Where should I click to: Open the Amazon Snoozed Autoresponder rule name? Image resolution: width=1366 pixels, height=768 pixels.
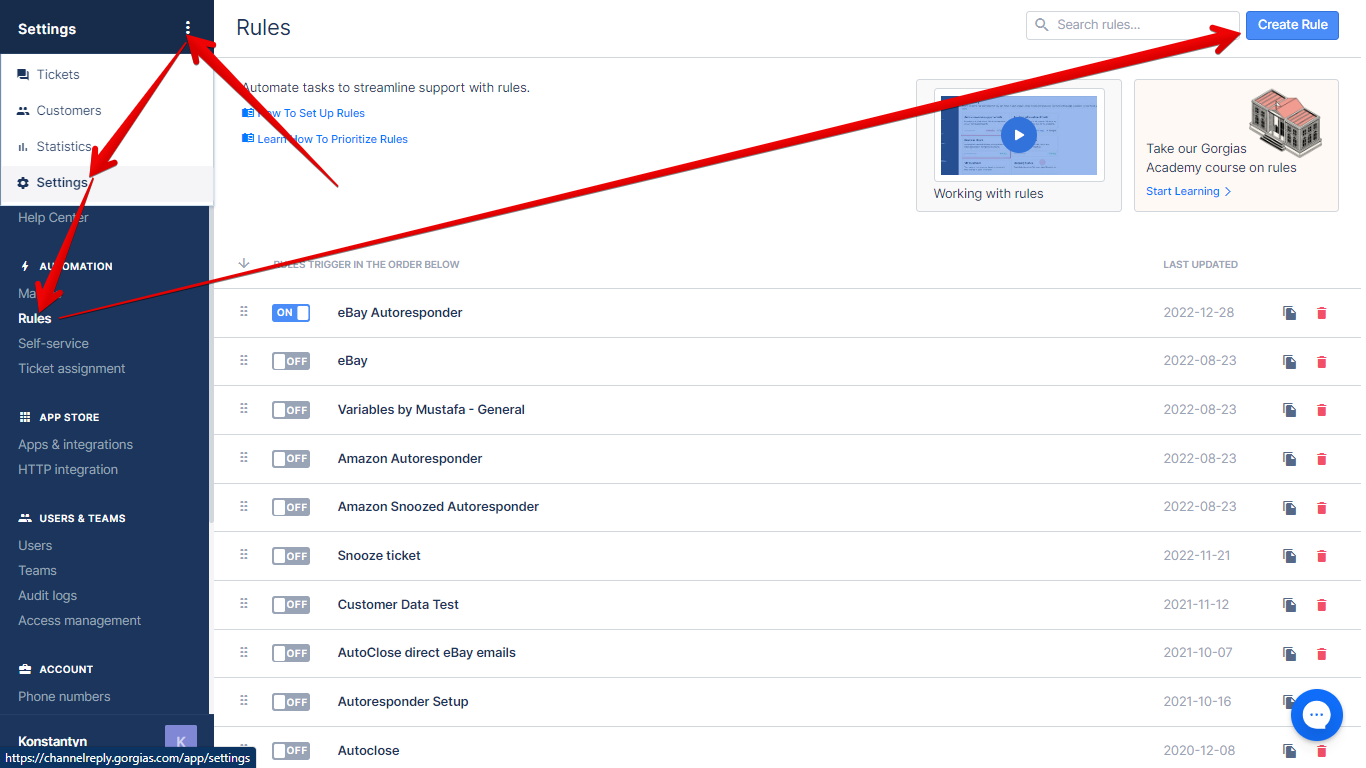click(438, 507)
